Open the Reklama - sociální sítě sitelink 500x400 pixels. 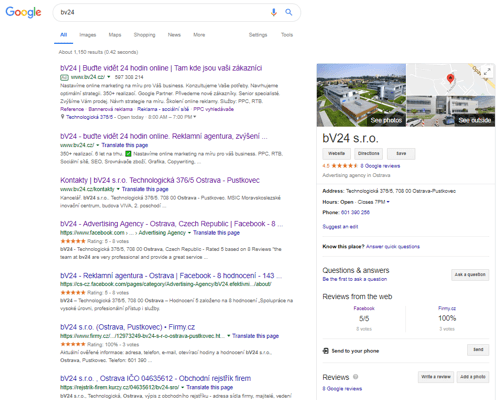click(x=163, y=109)
